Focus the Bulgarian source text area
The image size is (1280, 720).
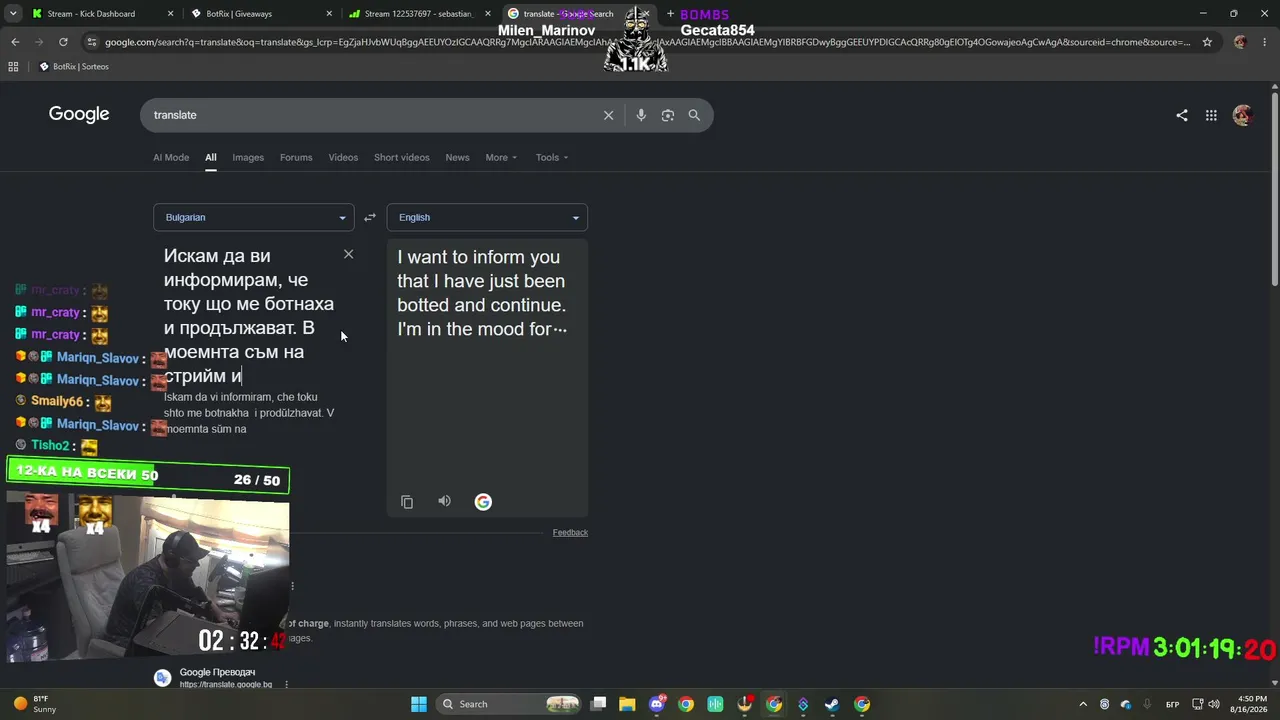tap(249, 316)
